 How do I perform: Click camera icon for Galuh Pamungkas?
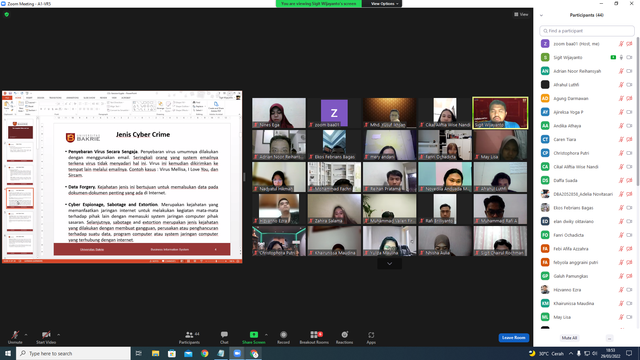[x=629, y=276]
